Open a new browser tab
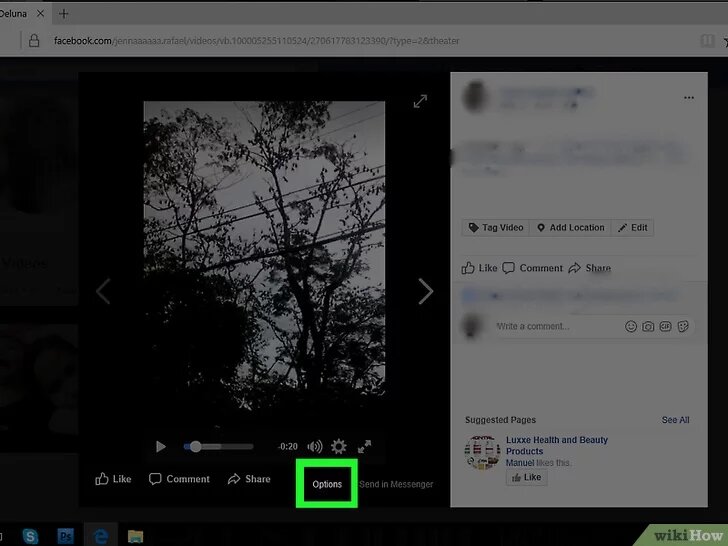The image size is (728, 546). (64, 14)
